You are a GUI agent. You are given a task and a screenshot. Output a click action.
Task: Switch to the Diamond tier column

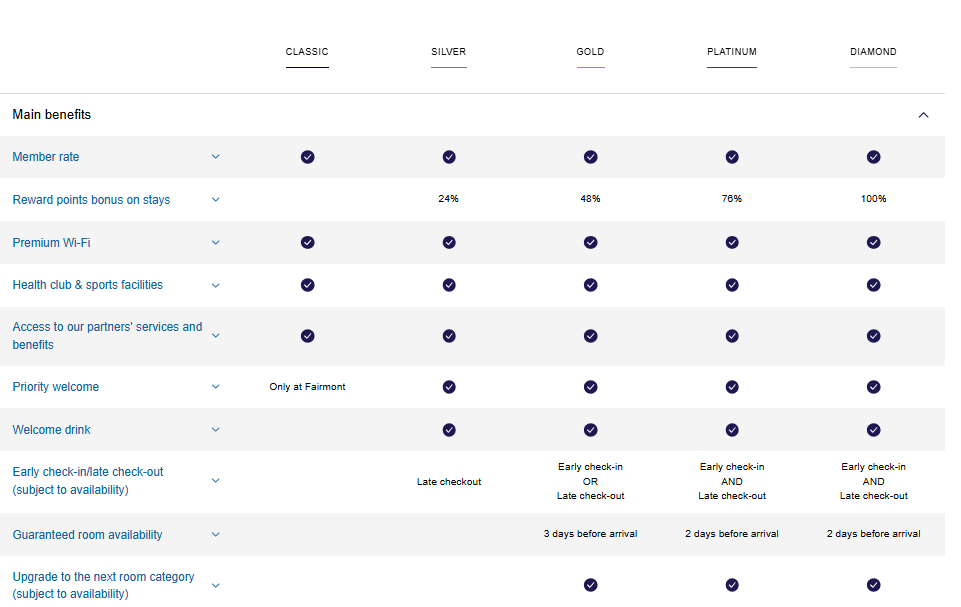(x=873, y=52)
